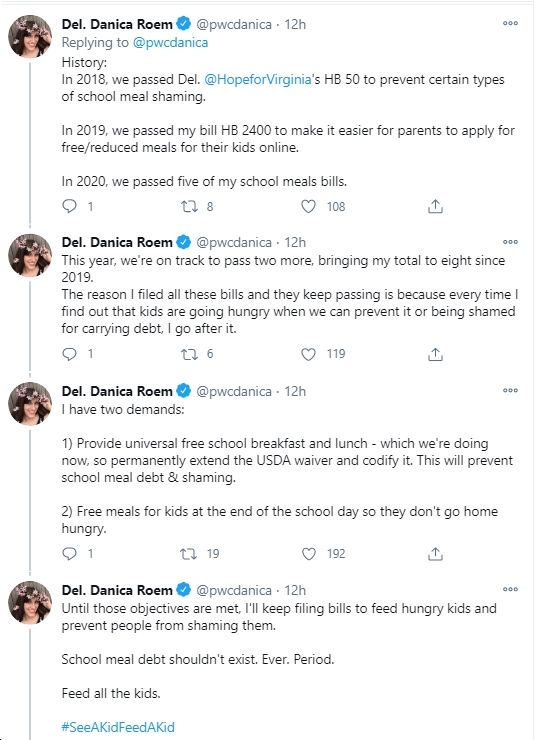Like the tweet with 119 likes
Screen dimensions: 540x740
point(308,354)
